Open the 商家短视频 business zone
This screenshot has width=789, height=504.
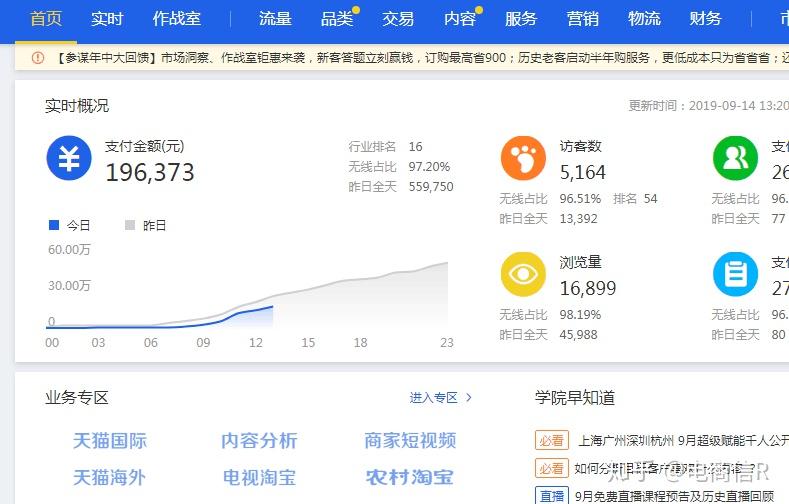410,441
